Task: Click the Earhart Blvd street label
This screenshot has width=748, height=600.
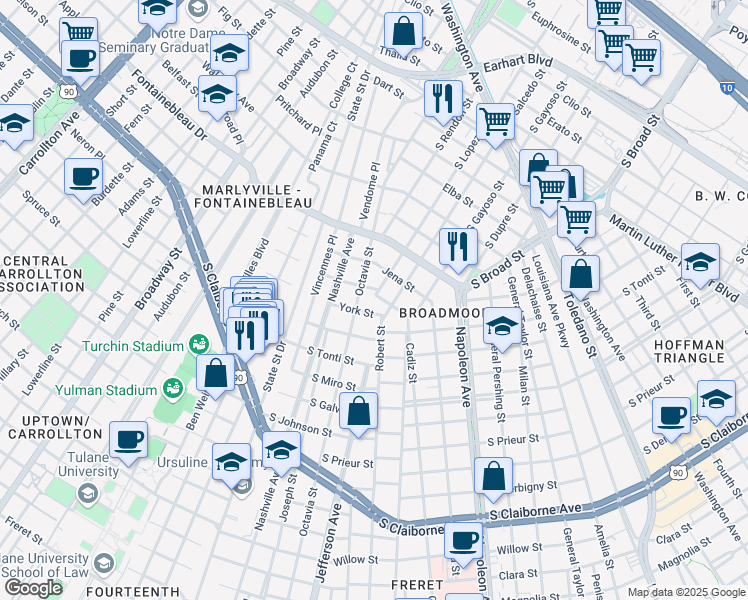Action: click(x=518, y=63)
